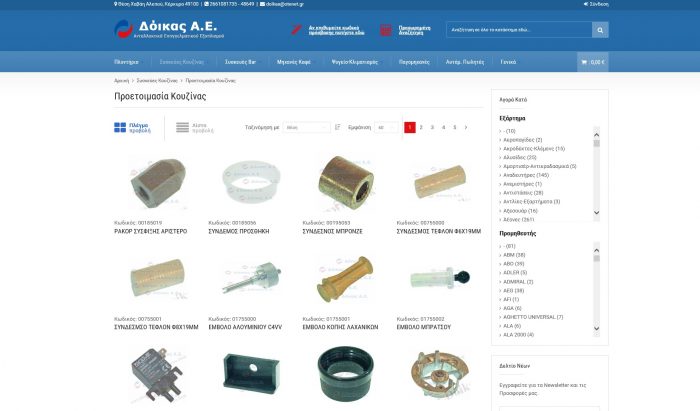
Task: Open ΣΥΝΔΕΣΜΟΣ ΠΡΟΣΘΗΚΗ product image
Action: (x=251, y=183)
